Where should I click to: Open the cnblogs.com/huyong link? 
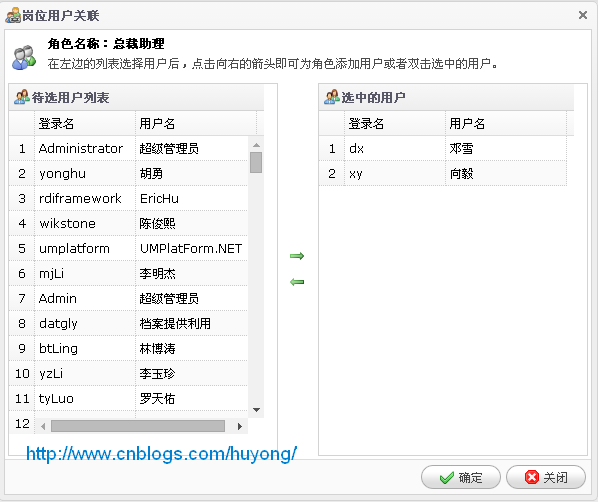(161, 454)
